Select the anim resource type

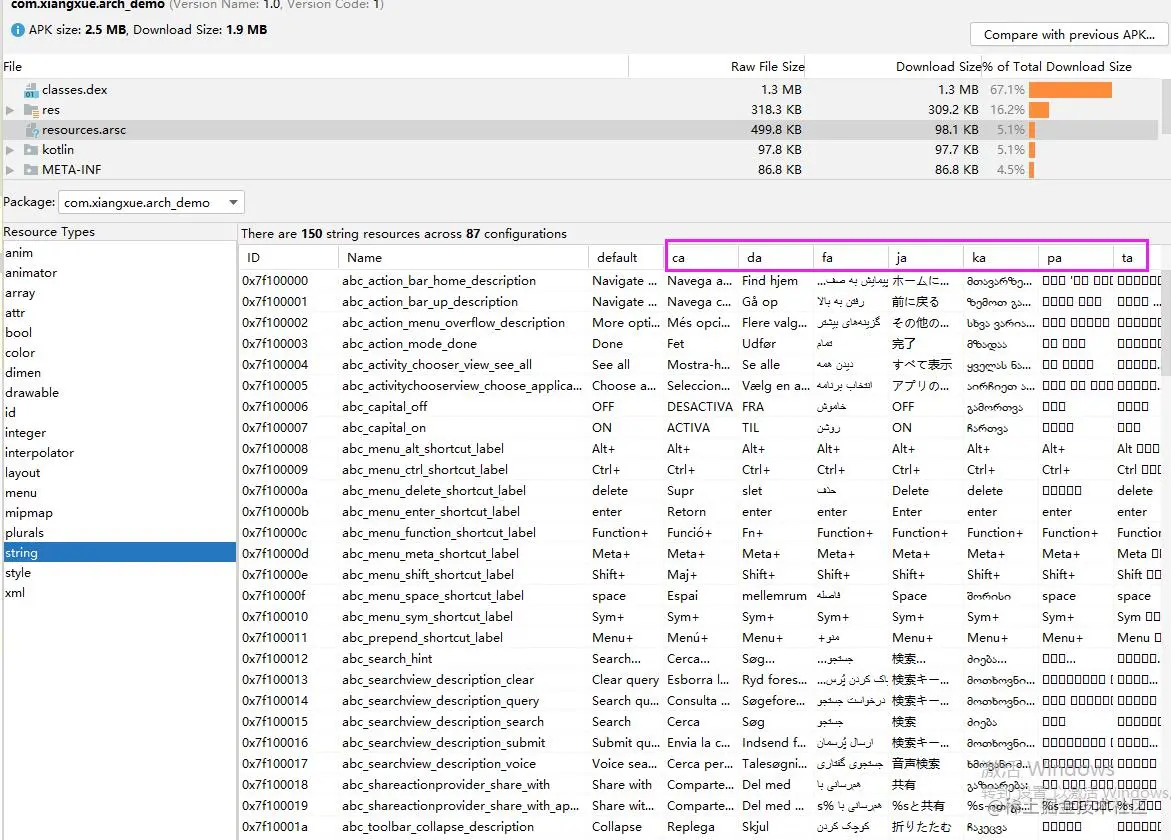(119, 253)
